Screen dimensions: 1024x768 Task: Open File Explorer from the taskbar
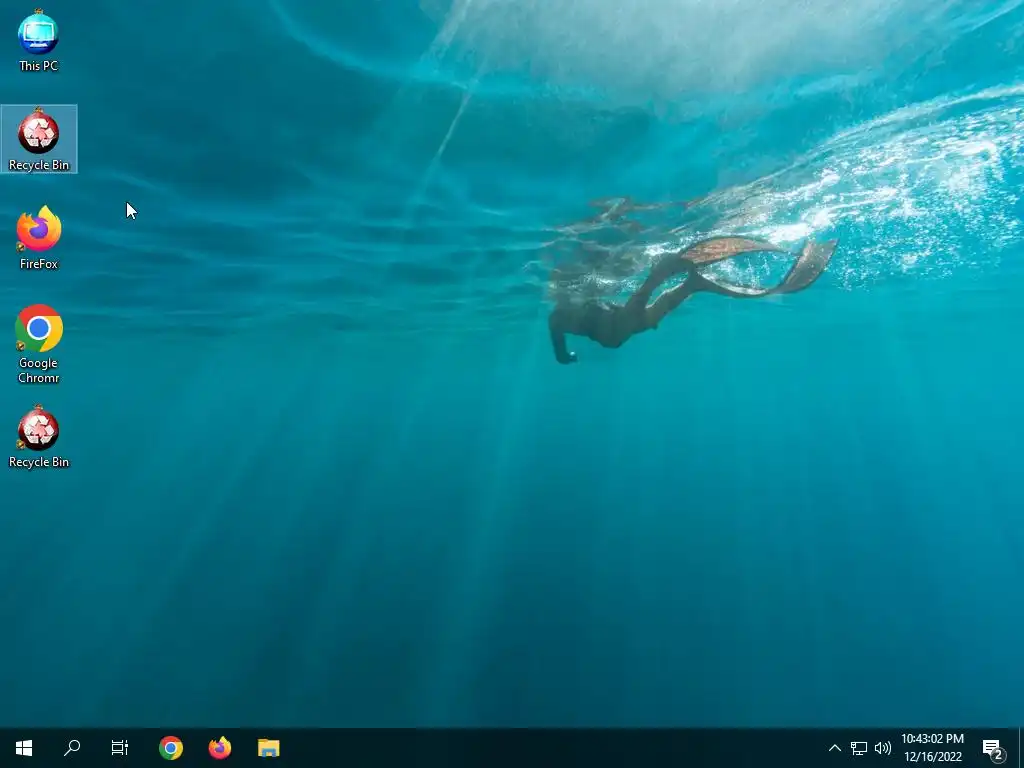pos(268,748)
